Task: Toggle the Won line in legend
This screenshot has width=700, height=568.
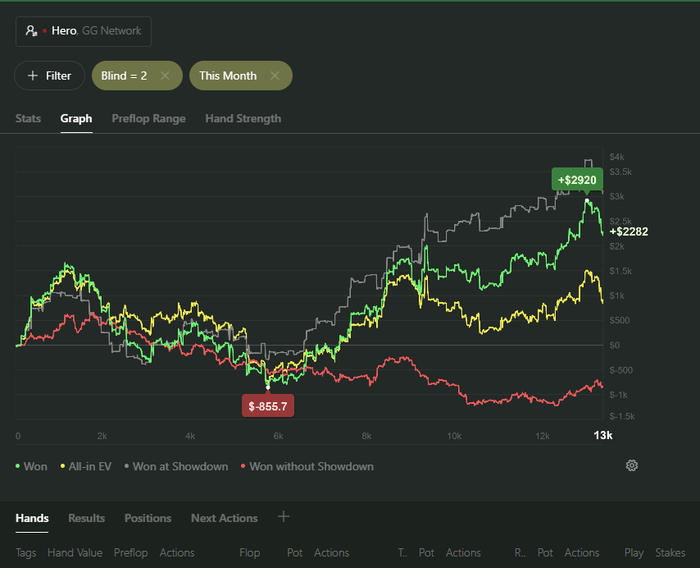Action: (x=32, y=466)
